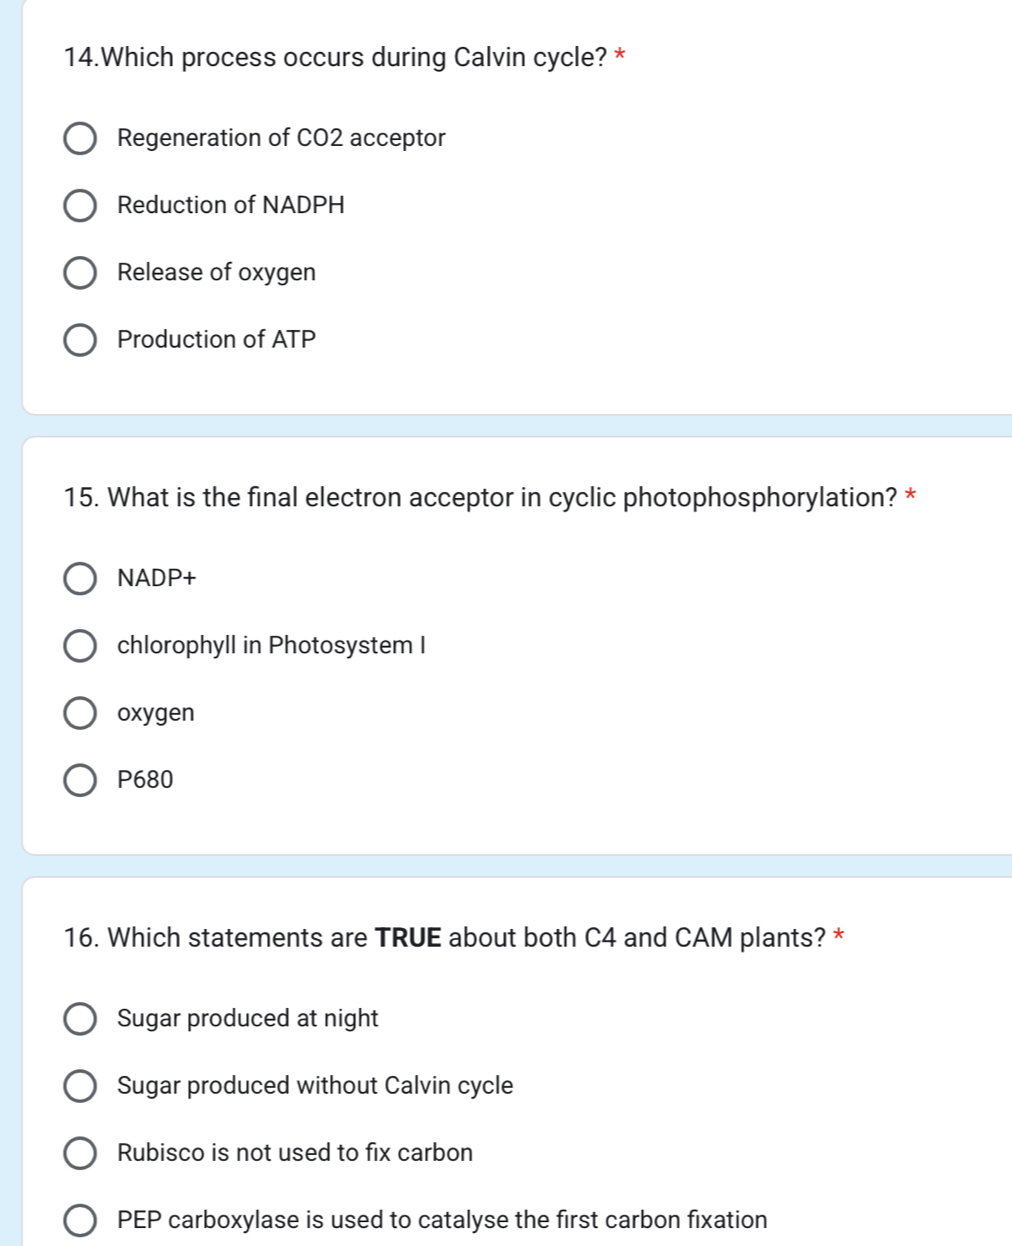Click question 14 title text

tap(335, 58)
